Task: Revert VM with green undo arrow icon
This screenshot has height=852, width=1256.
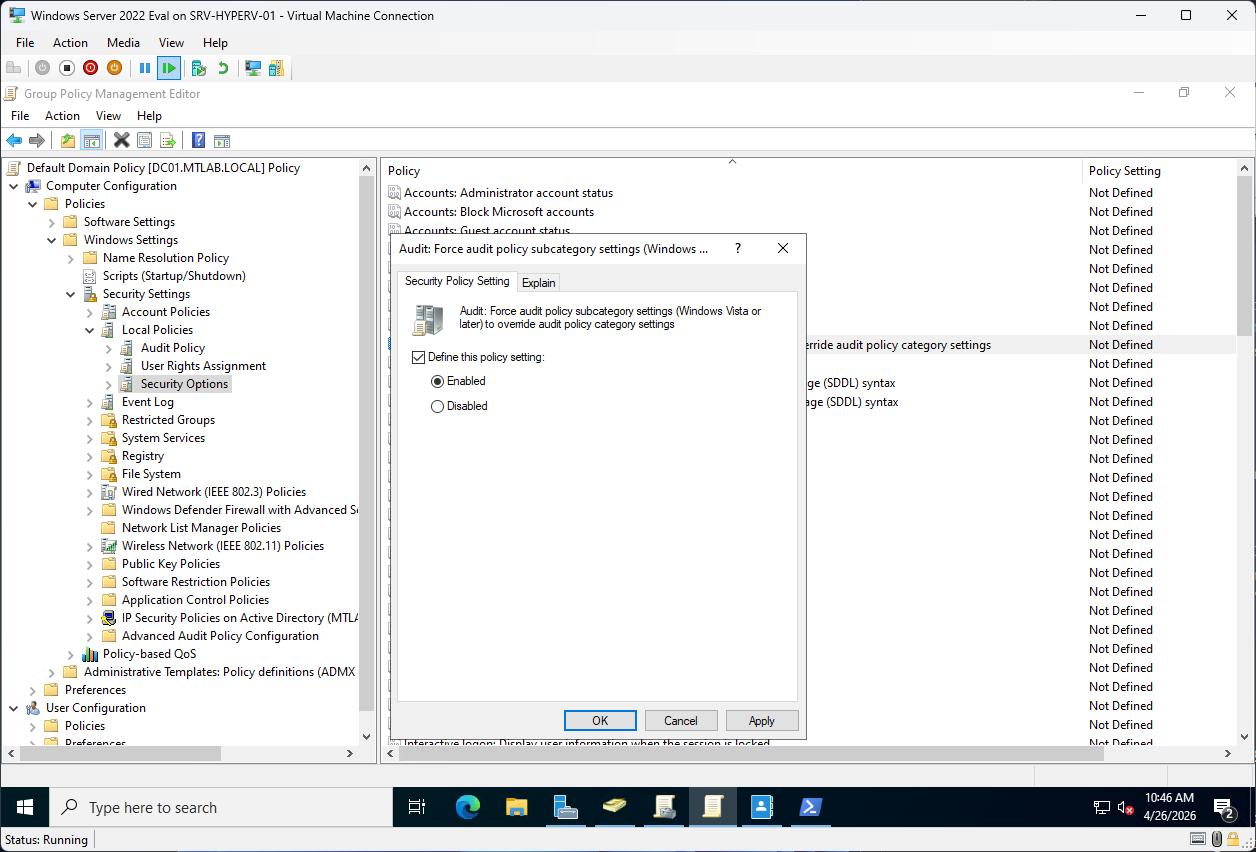Action: pyautogui.click(x=223, y=68)
